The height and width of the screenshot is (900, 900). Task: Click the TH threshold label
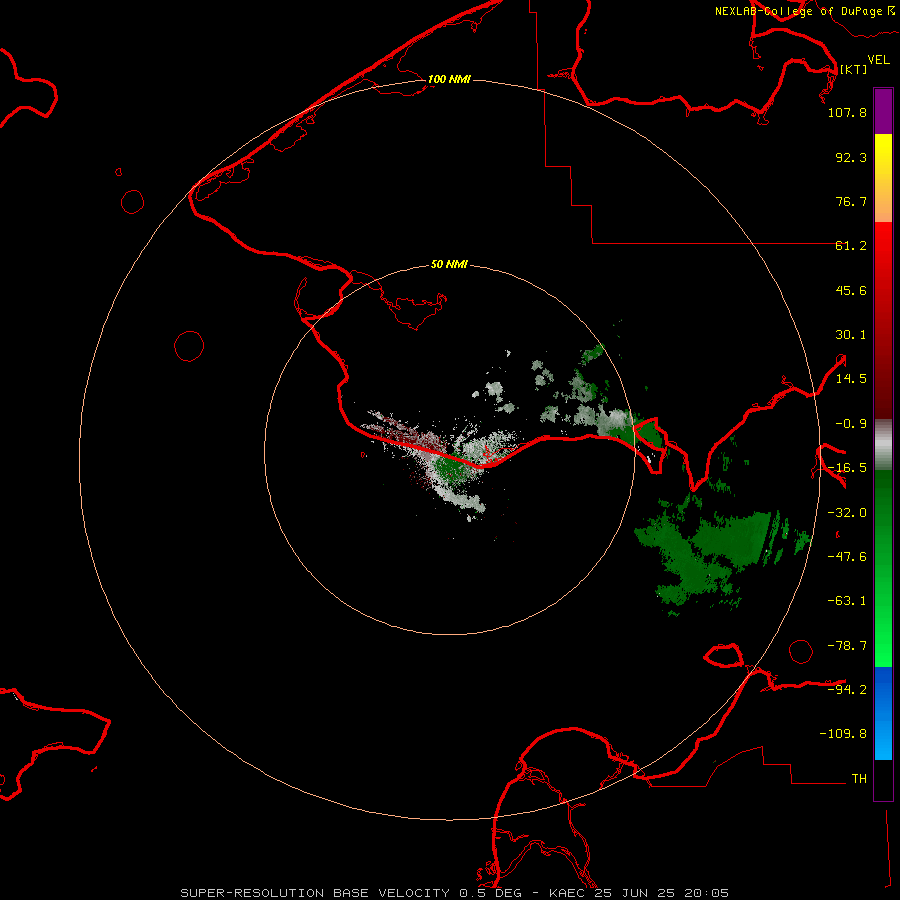(859, 779)
